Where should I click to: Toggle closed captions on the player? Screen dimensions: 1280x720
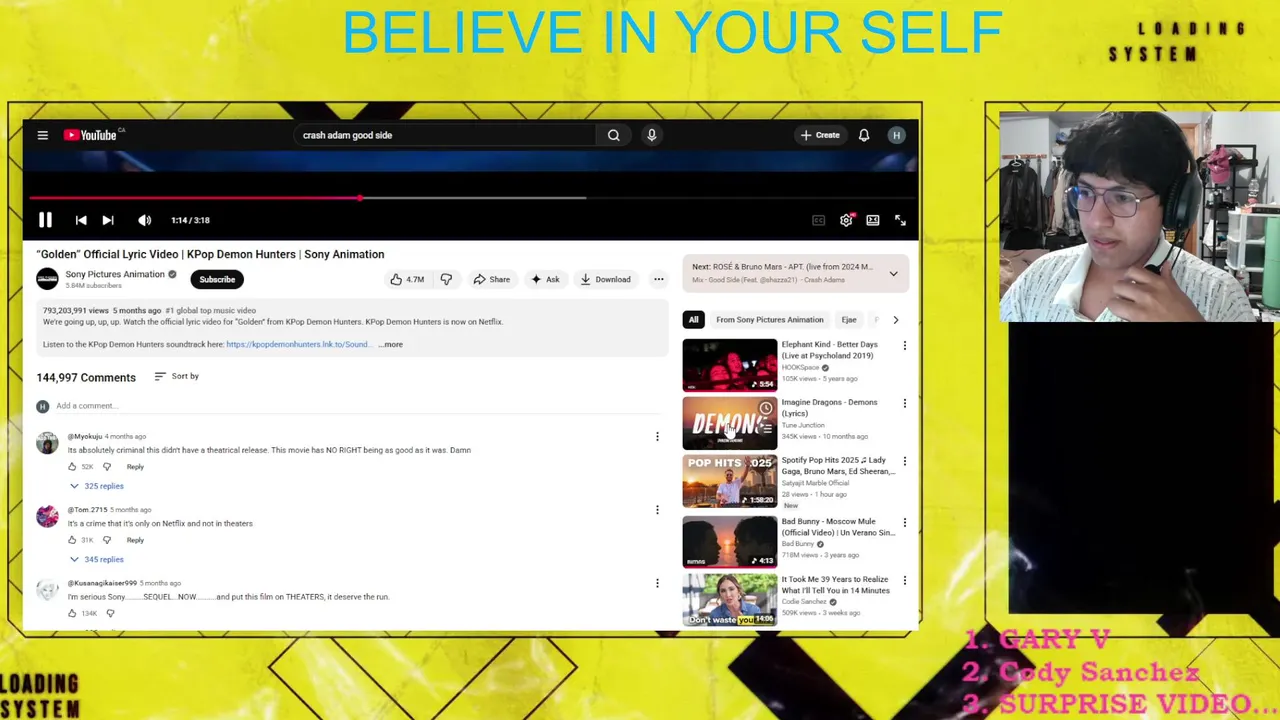point(818,220)
